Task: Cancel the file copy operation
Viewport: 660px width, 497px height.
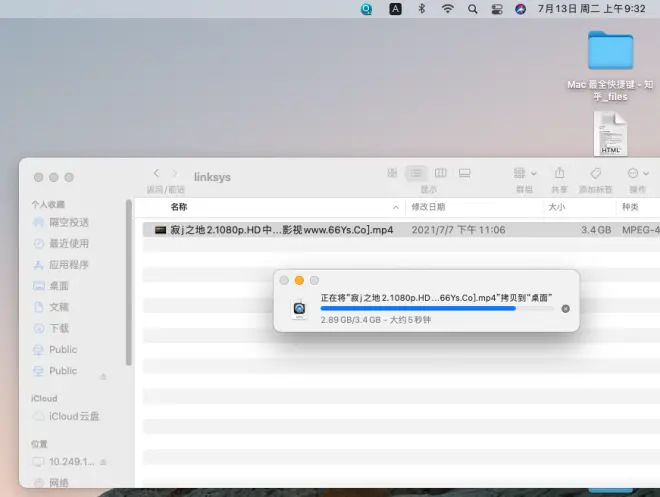Action: pos(565,309)
